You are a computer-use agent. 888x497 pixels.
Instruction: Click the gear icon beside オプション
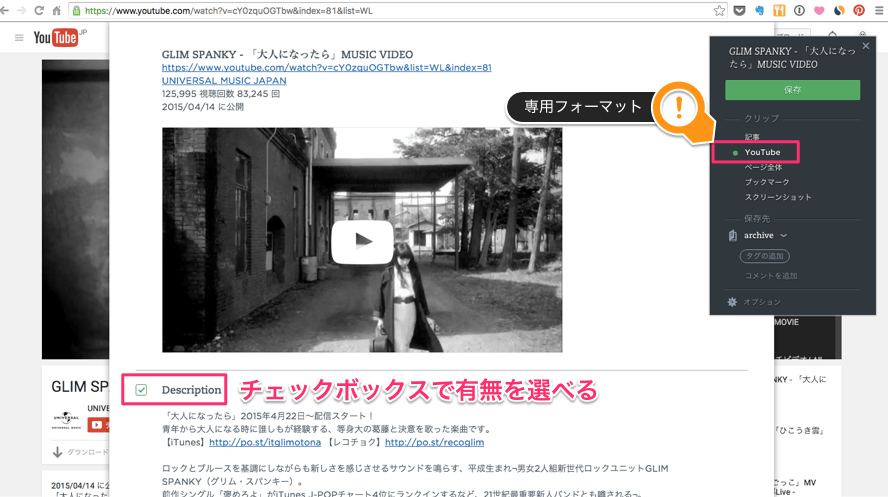coord(732,302)
